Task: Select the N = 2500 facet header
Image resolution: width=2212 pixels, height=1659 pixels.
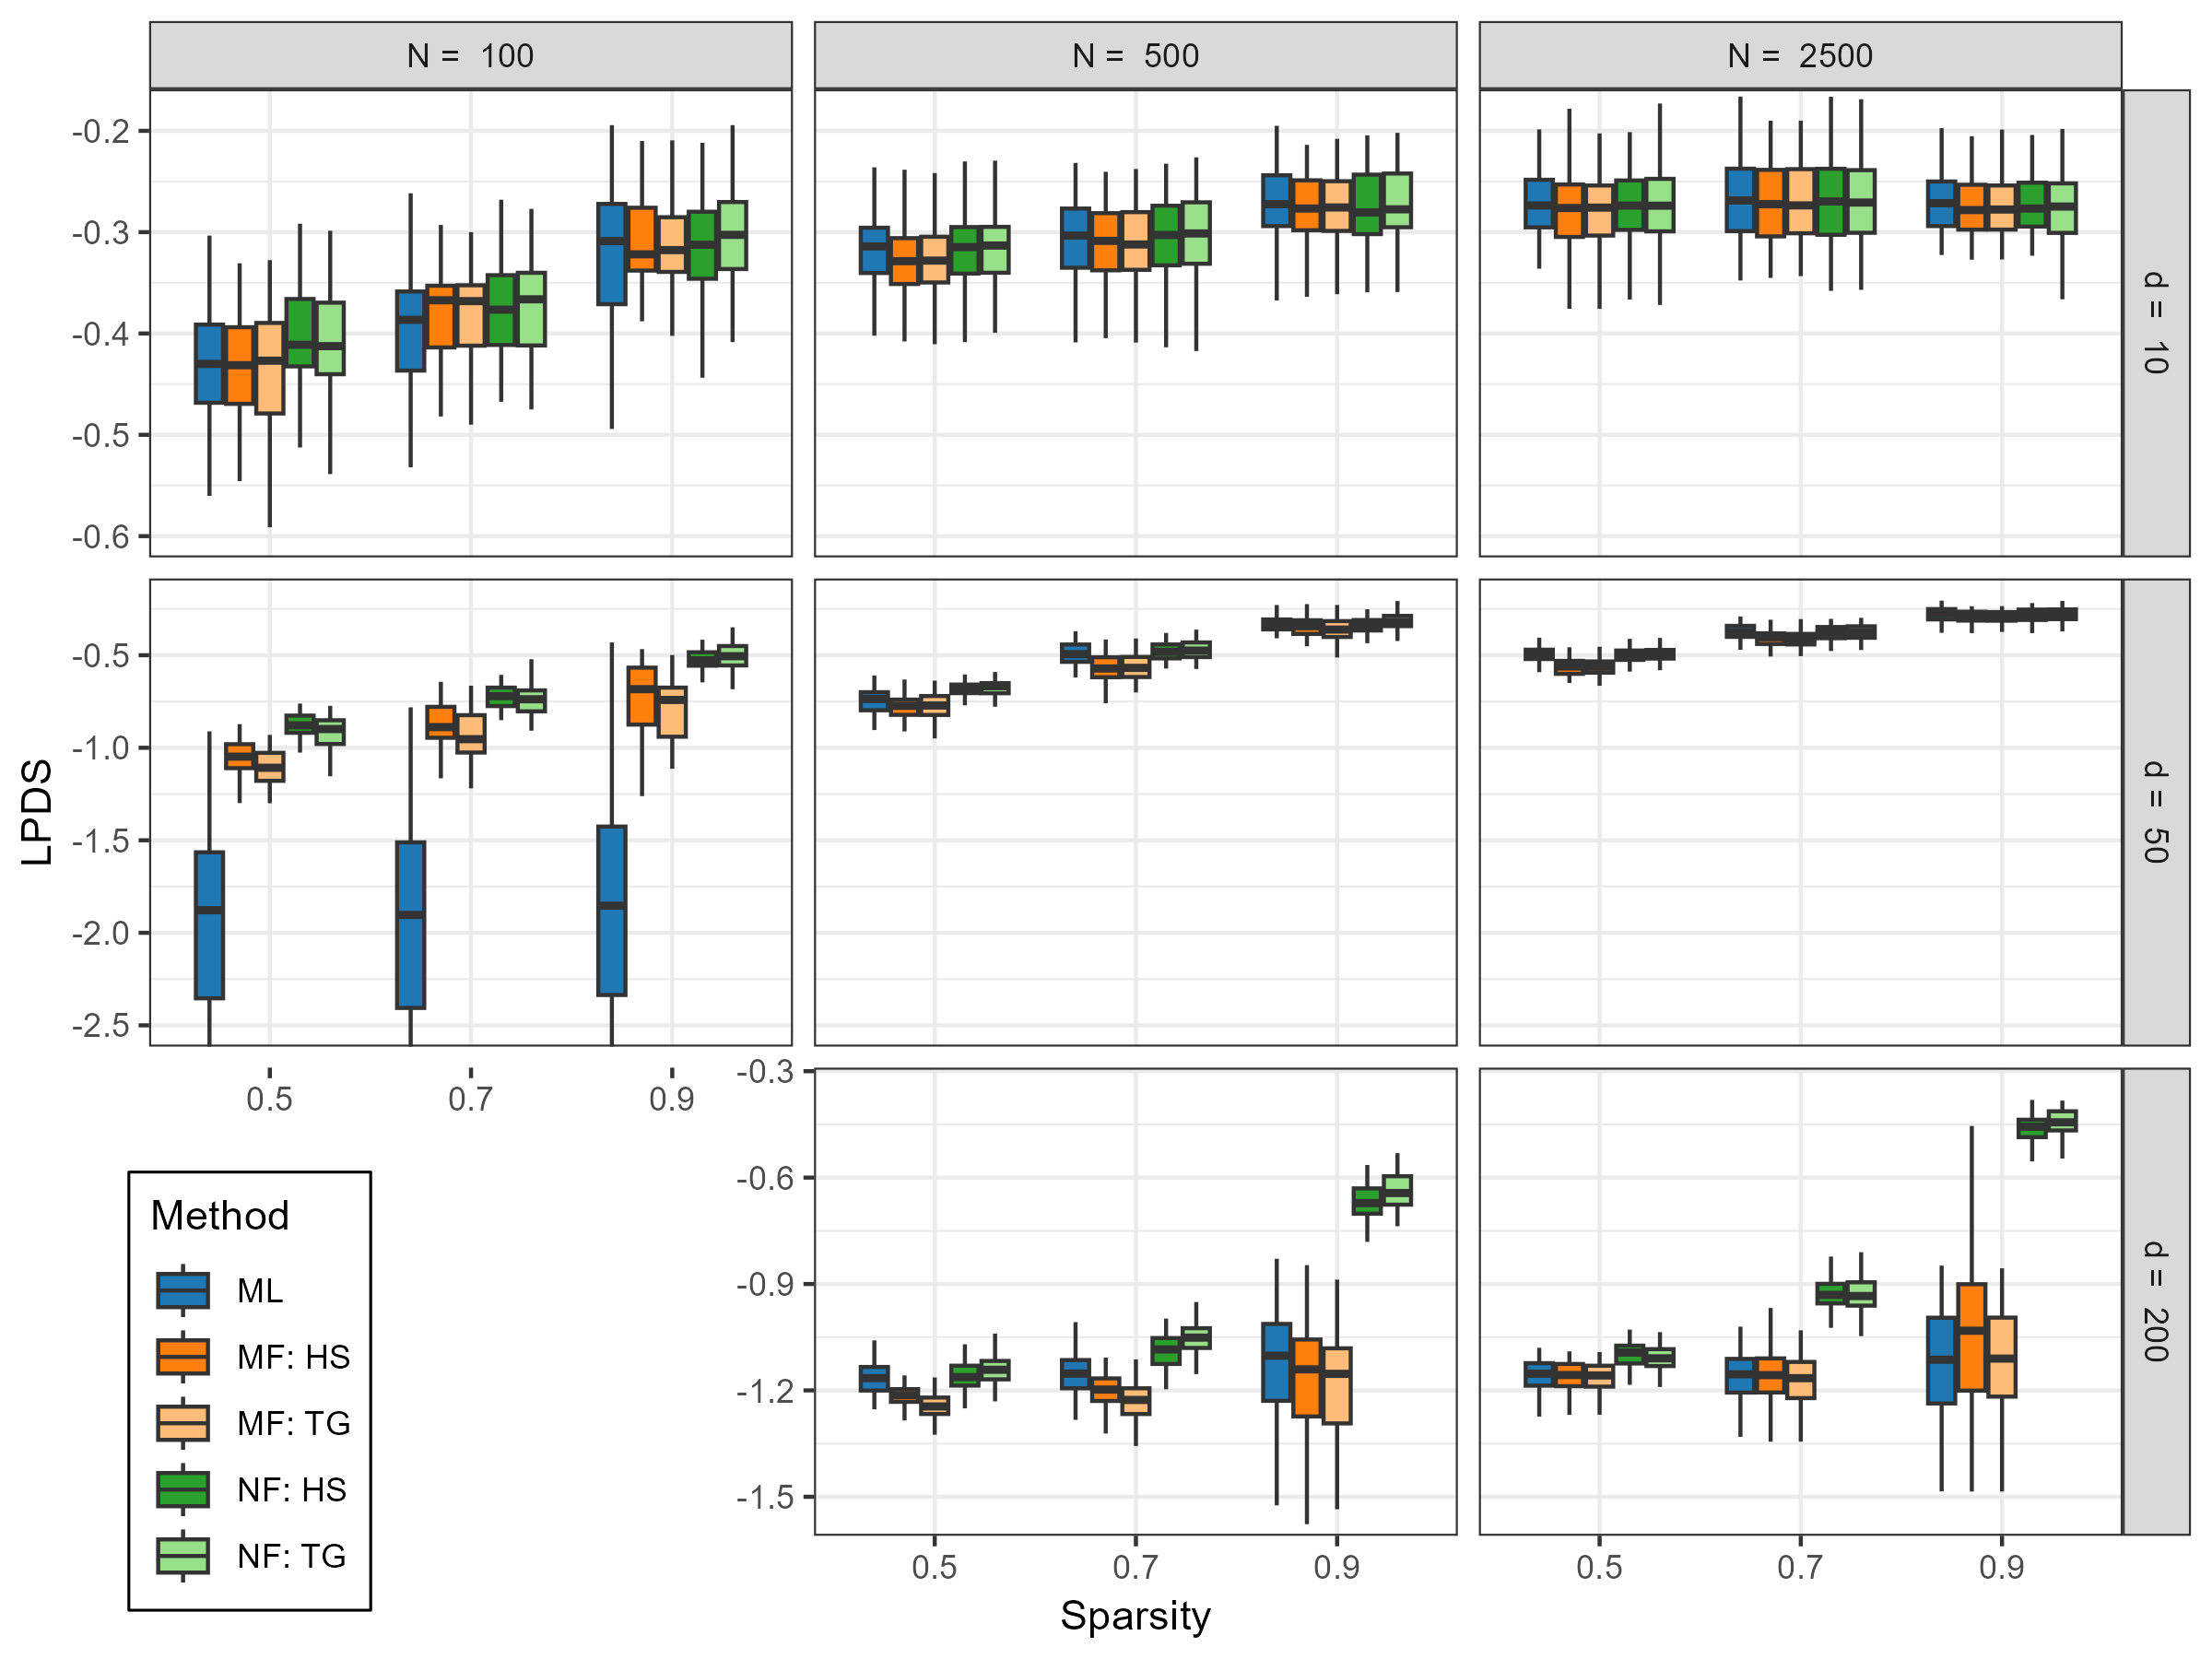Action: pyautogui.click(x=1799, y=56)
